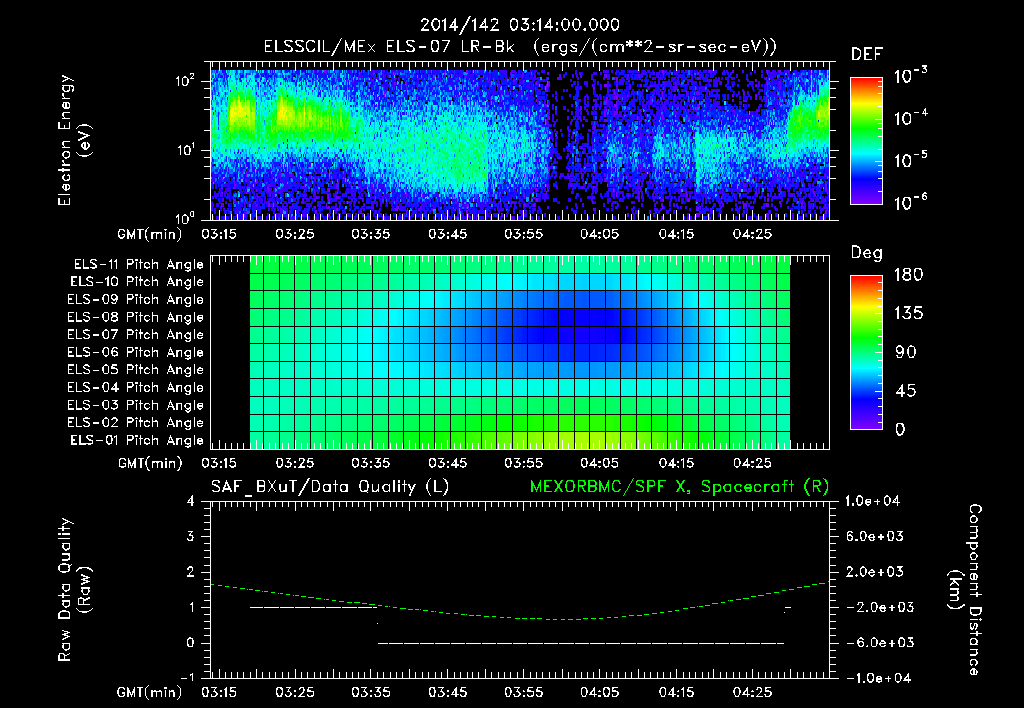1024x708 pixels.
Task: Click the Component Distance (km) axis label
Action: (x=965, y=590)
